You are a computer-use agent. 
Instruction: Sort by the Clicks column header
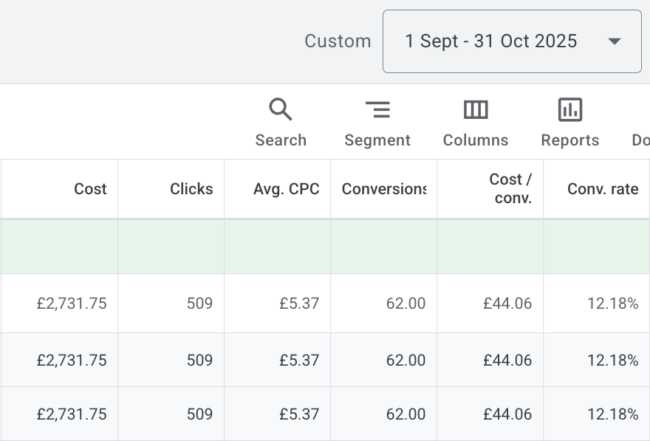tap(191, 189)
